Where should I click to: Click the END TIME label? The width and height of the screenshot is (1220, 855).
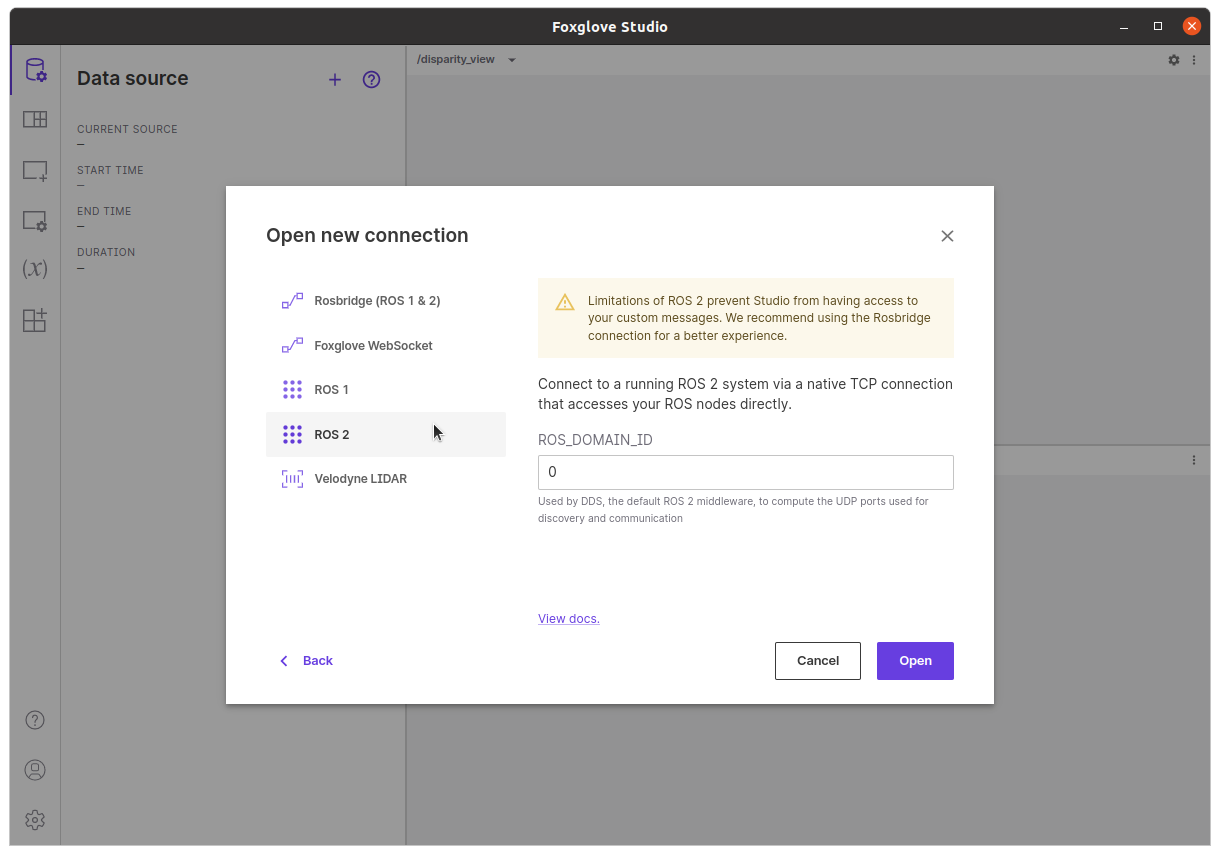104,211
